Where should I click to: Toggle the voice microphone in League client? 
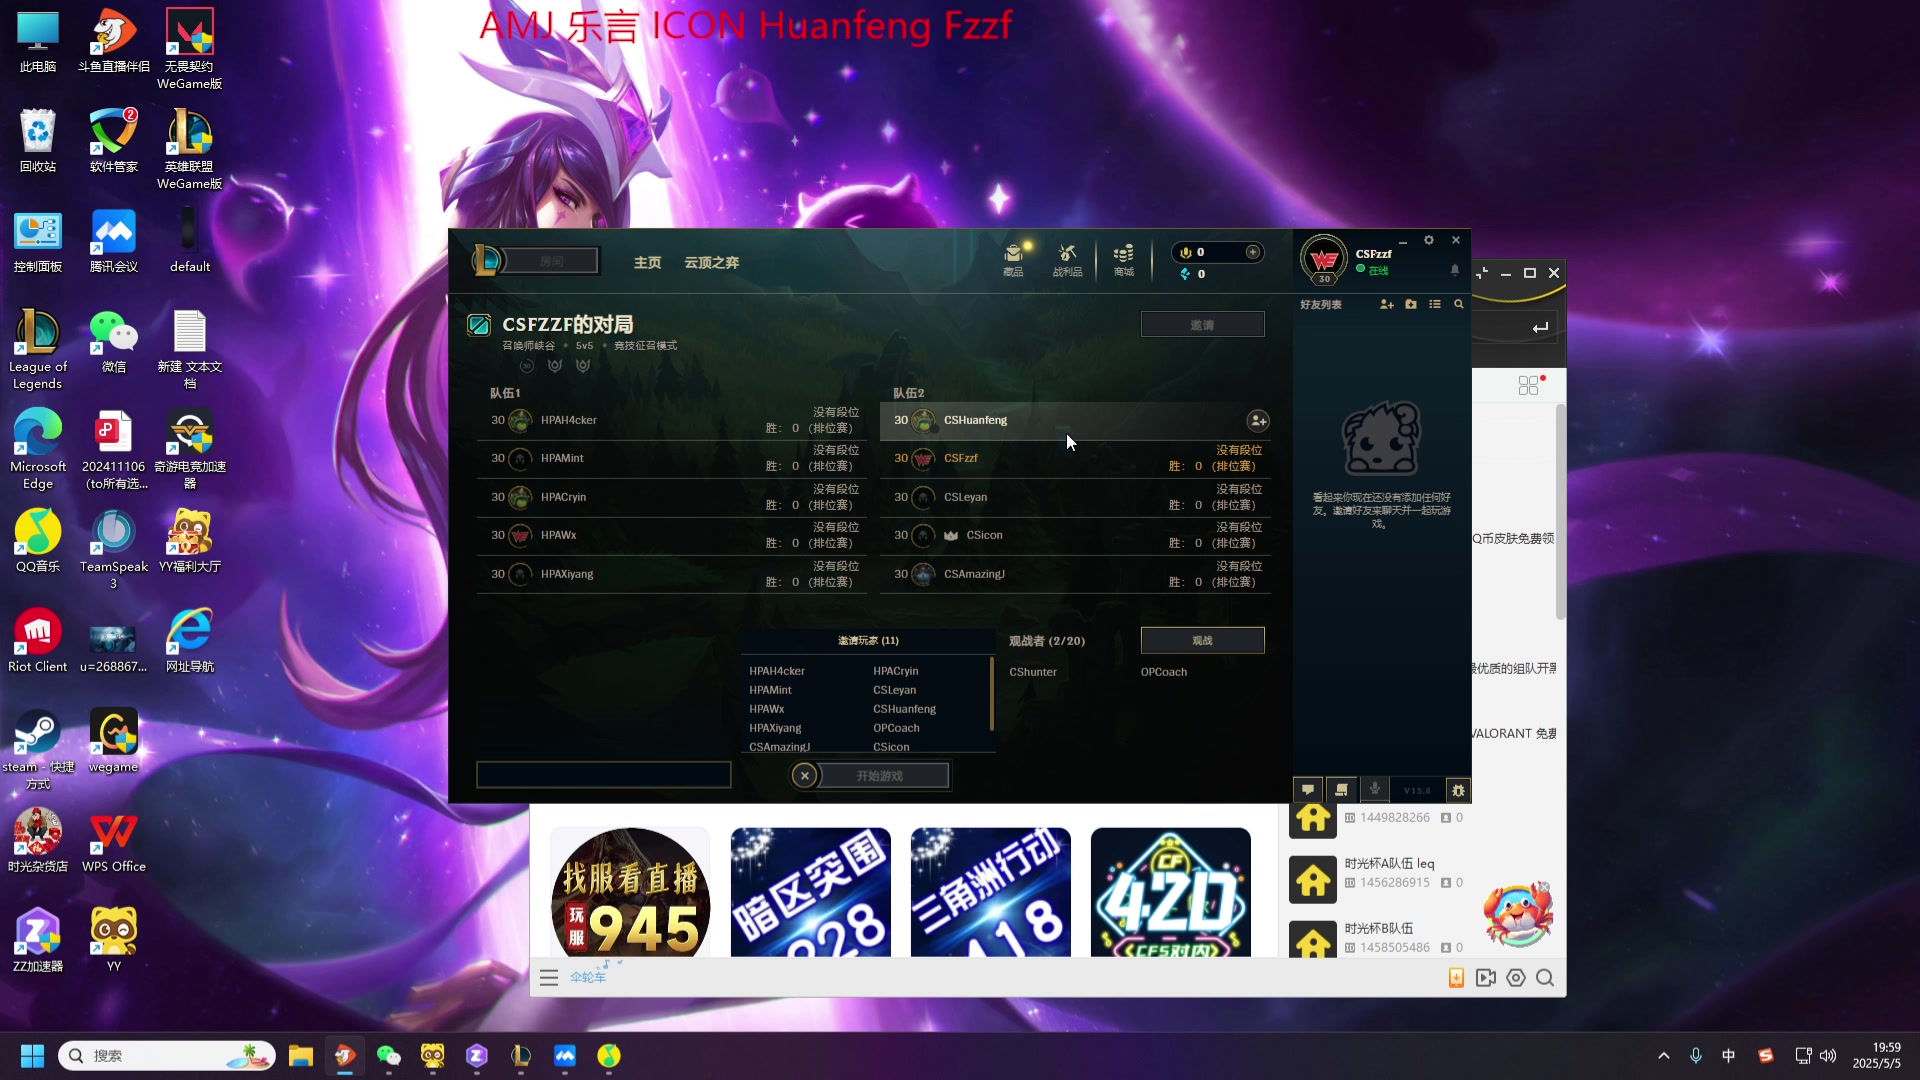click(1375, 790)
